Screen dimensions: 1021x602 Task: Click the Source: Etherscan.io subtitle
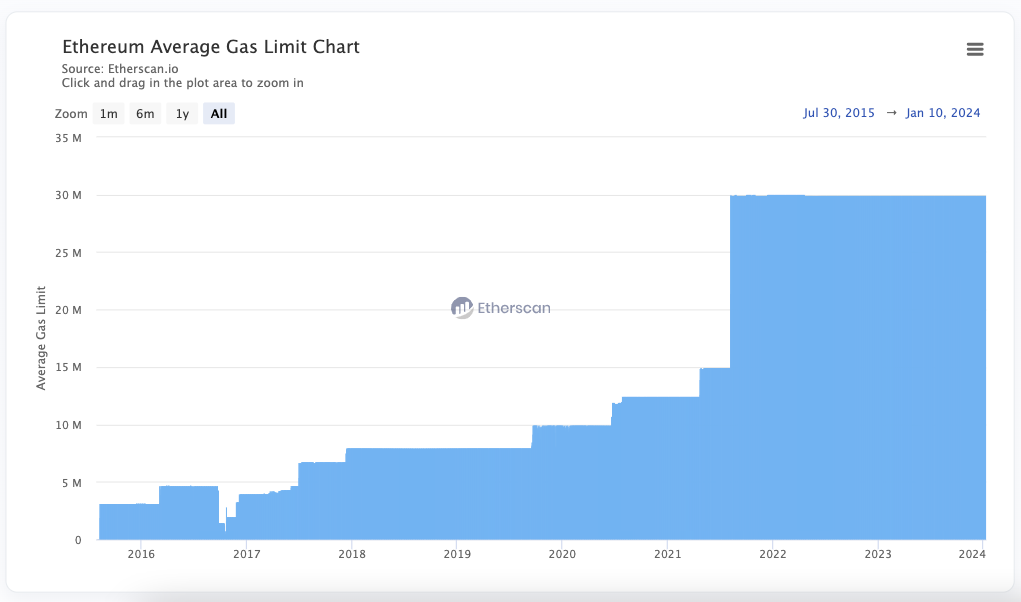(120, 69)
